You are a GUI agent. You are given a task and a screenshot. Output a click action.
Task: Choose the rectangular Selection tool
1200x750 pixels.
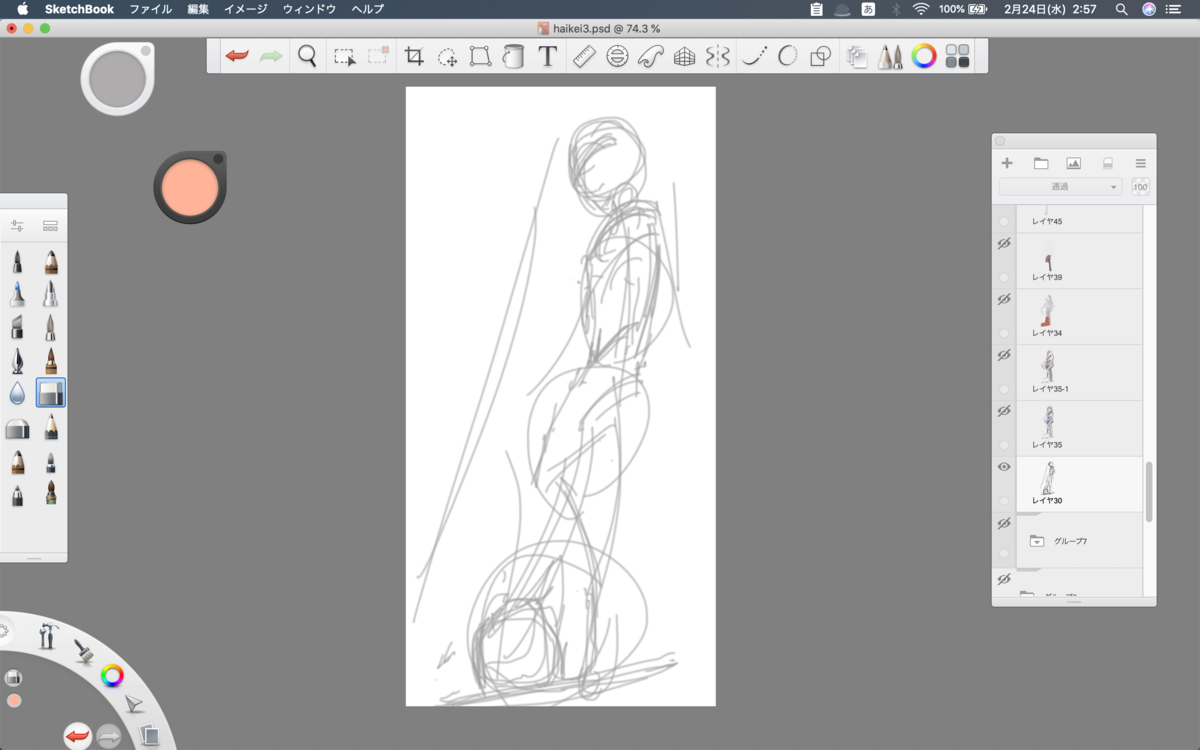[344, 57]
